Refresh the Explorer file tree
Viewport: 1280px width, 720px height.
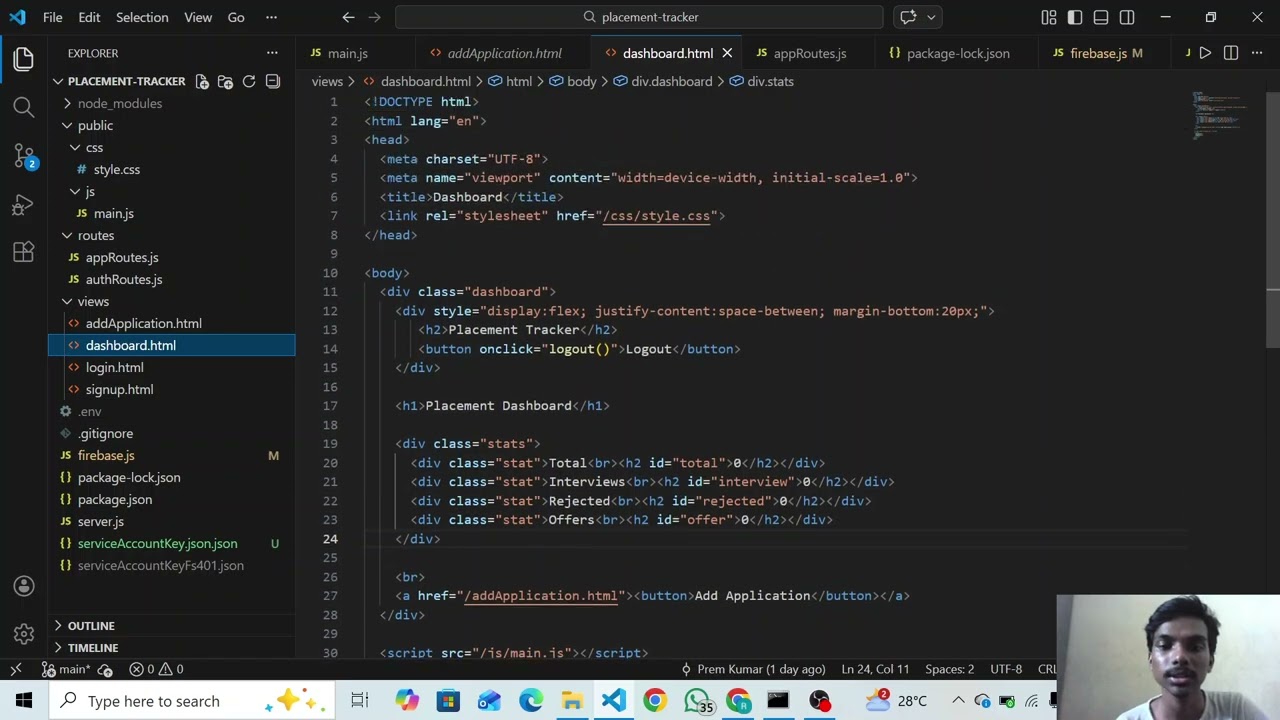point(249,81)
